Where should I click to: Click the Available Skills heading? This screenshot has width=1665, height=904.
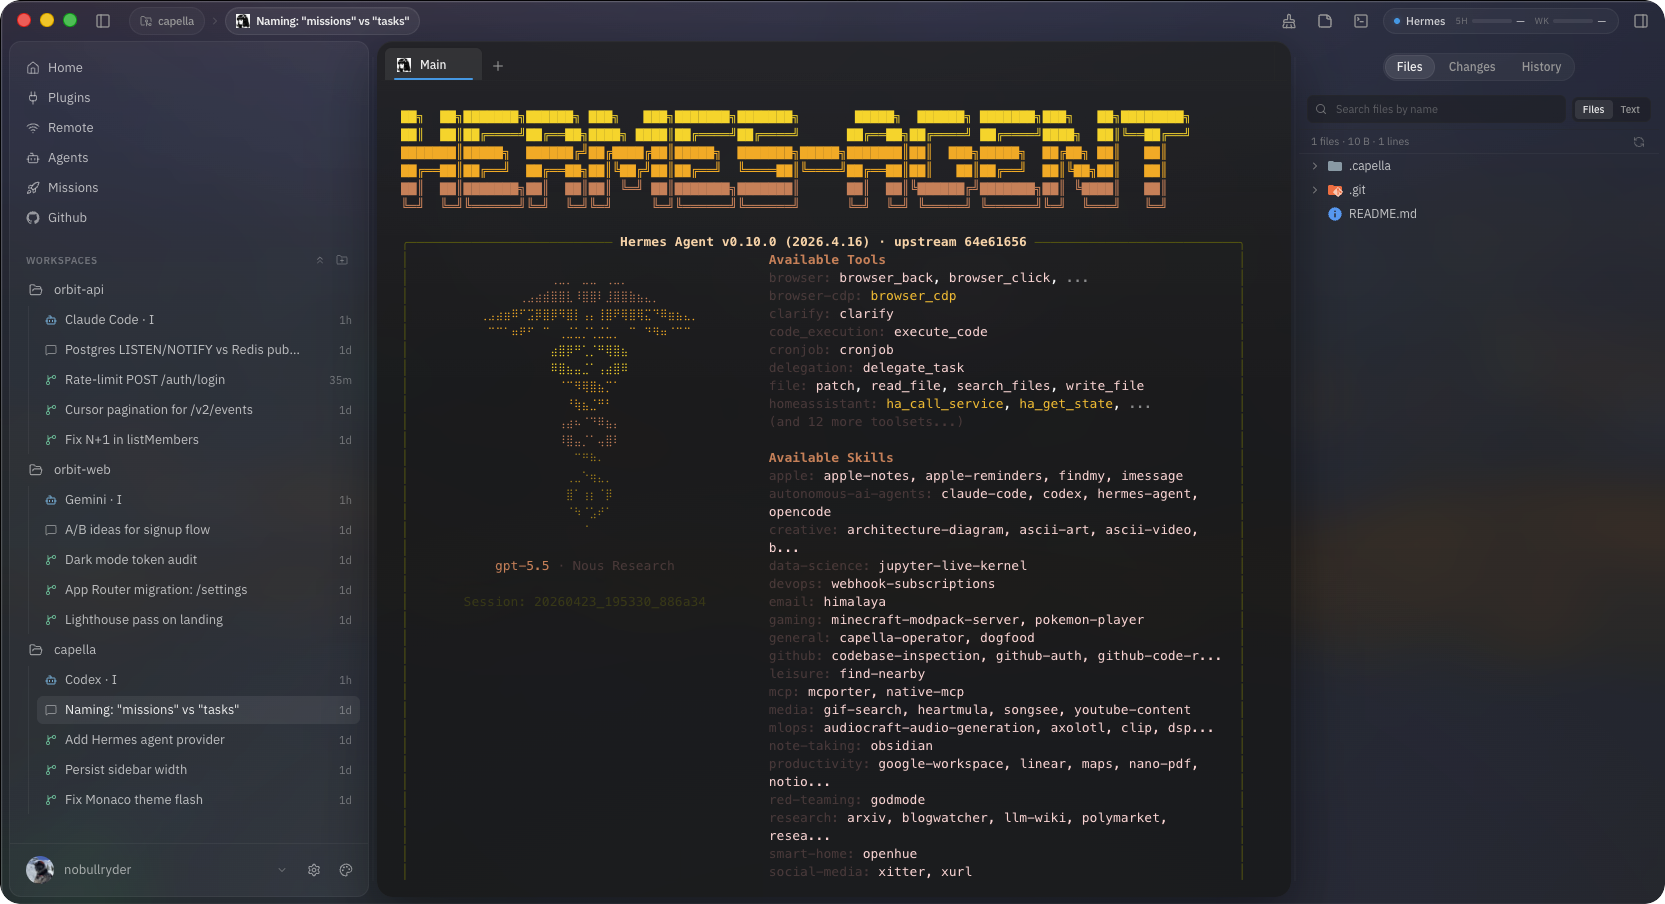pos(831,458)
